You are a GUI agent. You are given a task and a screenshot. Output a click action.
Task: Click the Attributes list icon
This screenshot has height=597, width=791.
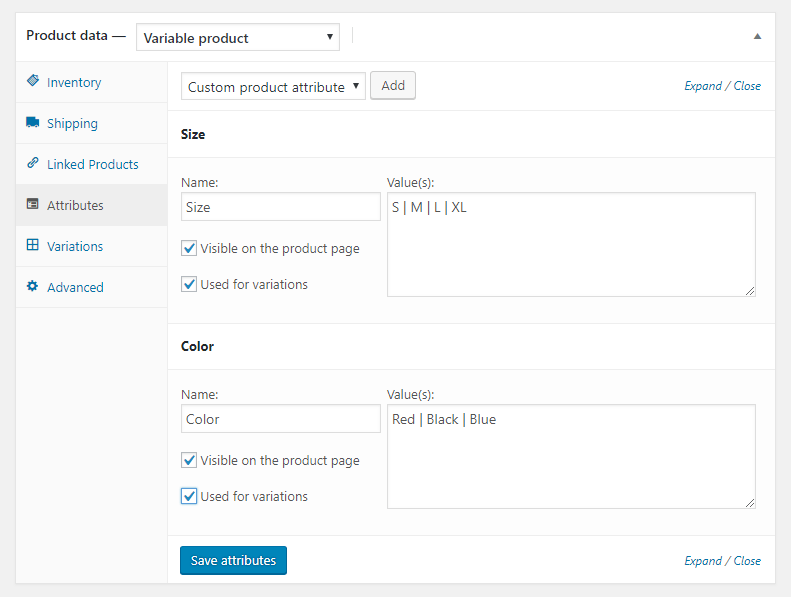33,204
